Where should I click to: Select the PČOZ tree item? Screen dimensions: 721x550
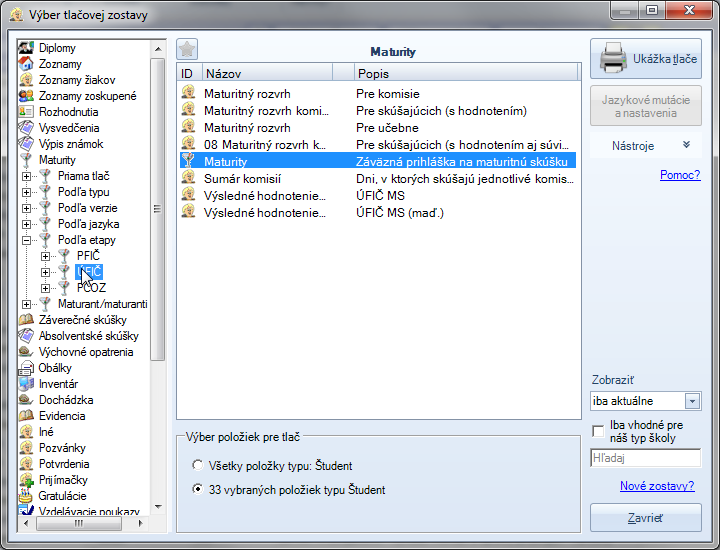pyautogui.click(x=91, y=288)
